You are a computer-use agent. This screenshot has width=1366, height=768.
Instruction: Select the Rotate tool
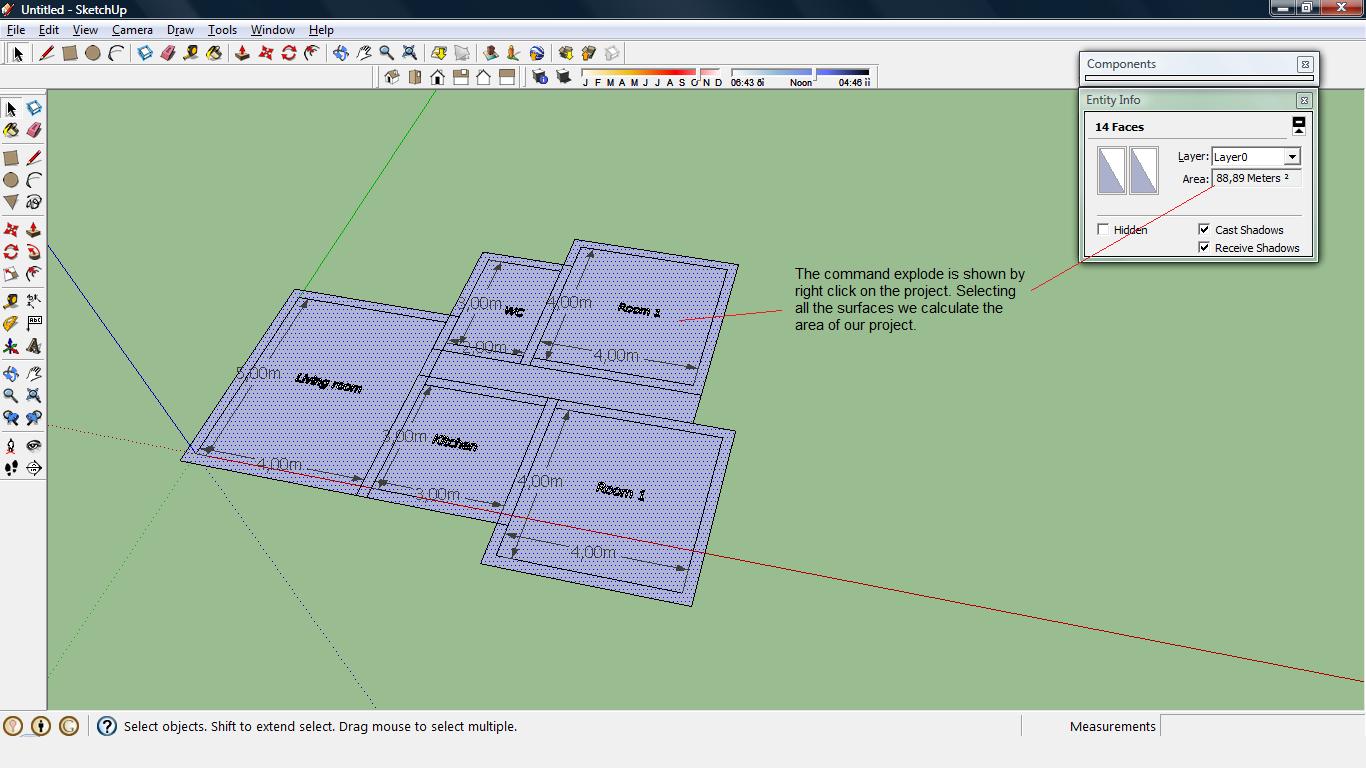coord(12,252)
